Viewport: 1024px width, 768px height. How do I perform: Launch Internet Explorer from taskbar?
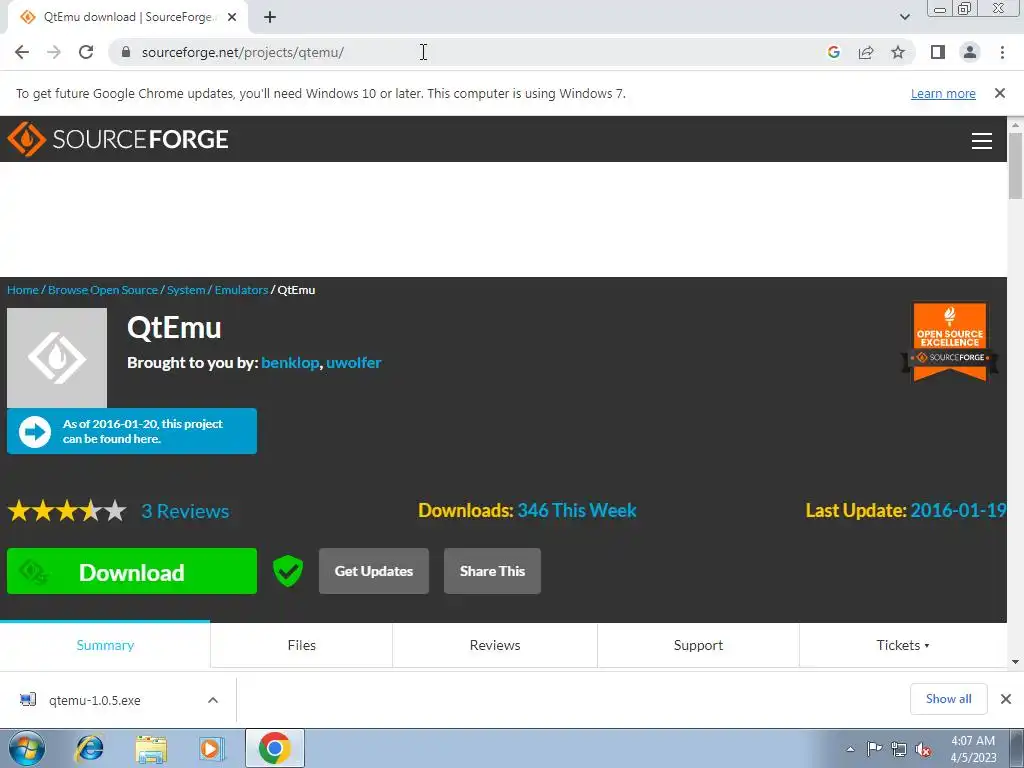click(x=89, y=748)
